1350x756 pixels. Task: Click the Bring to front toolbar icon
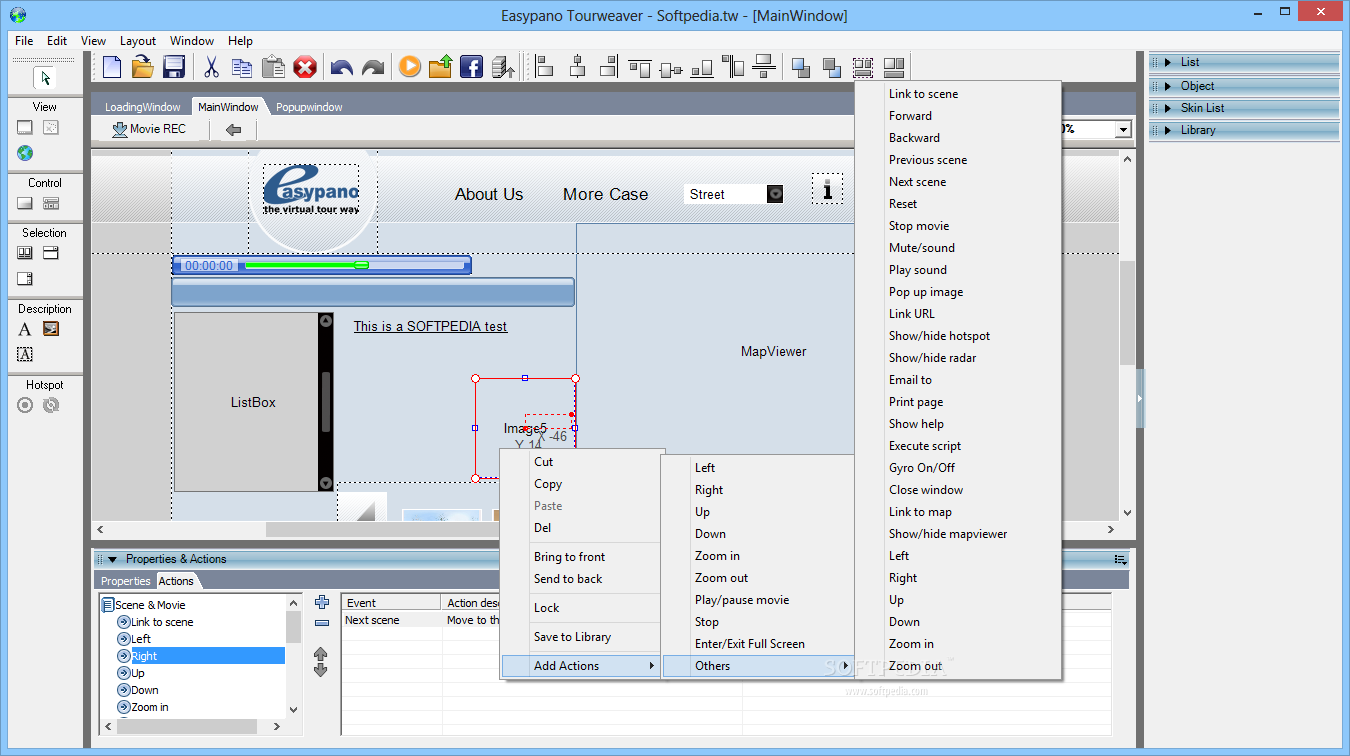801,67
